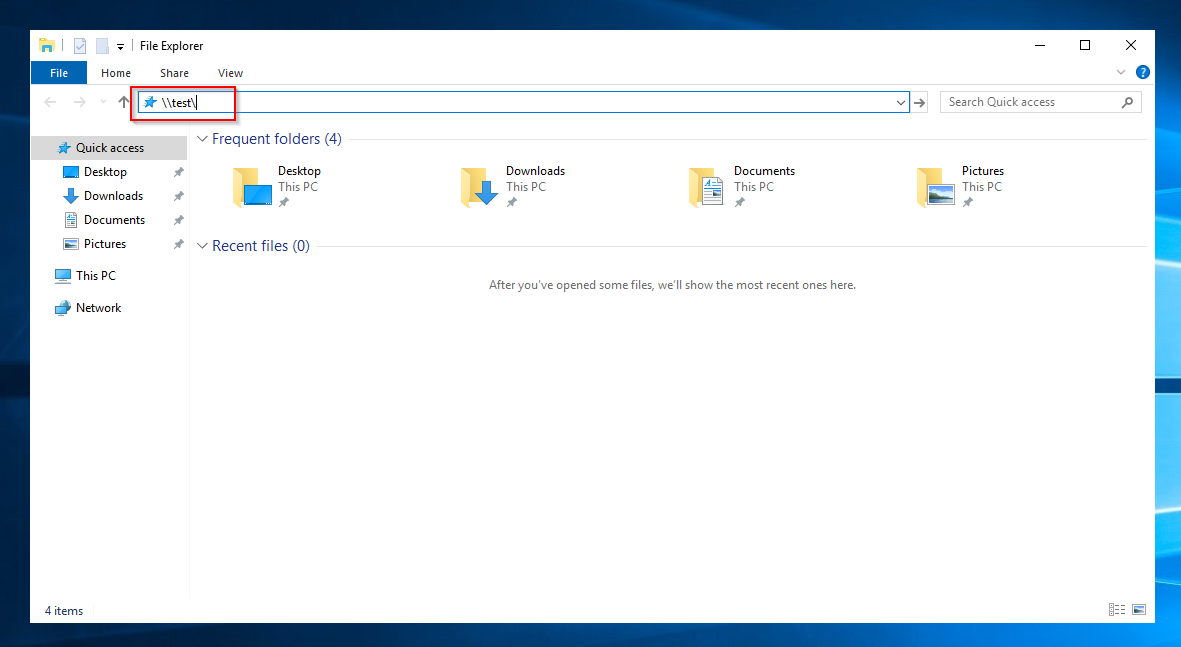
Task: Switch to Large icons view in status bar
Action: [x=1139, y=609]
